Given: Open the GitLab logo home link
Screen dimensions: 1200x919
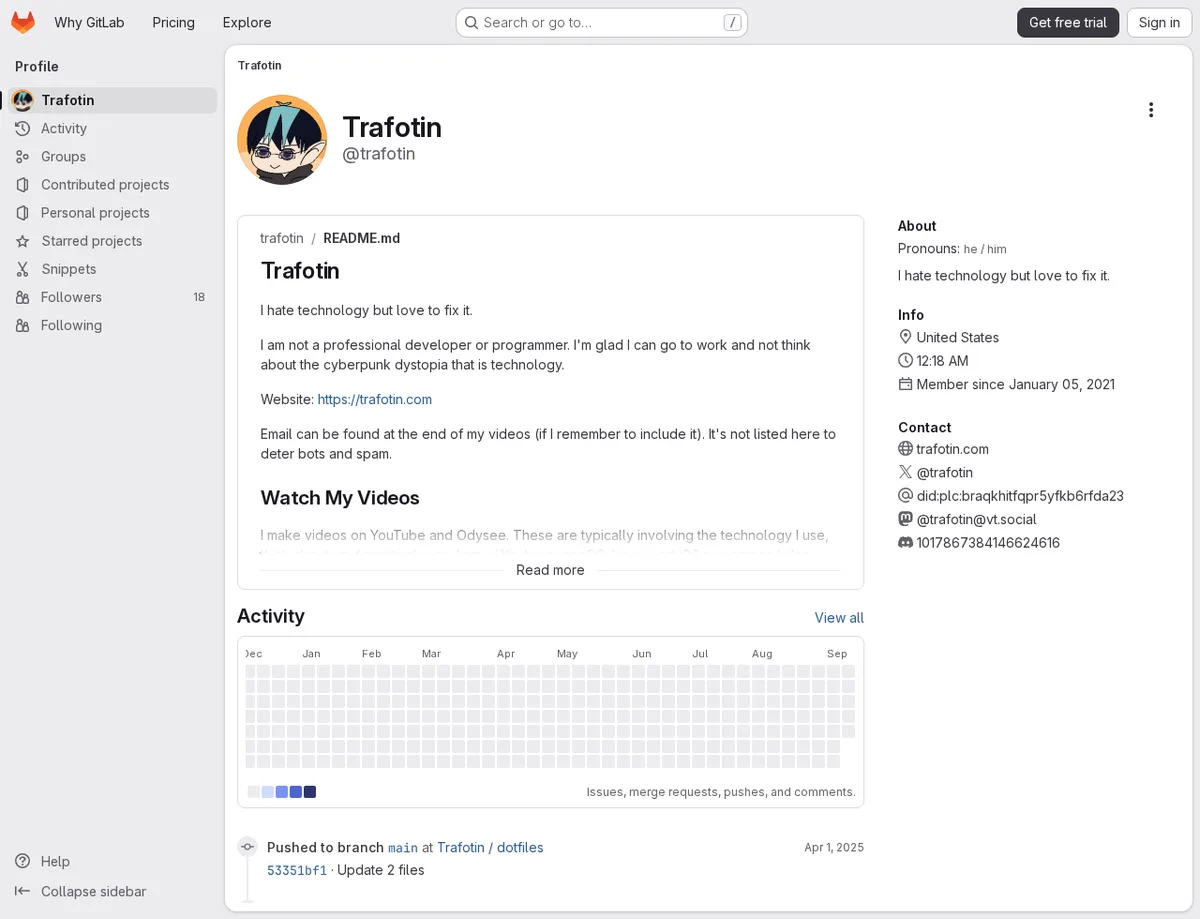Looking at the screenshot, I should [23, 22].
